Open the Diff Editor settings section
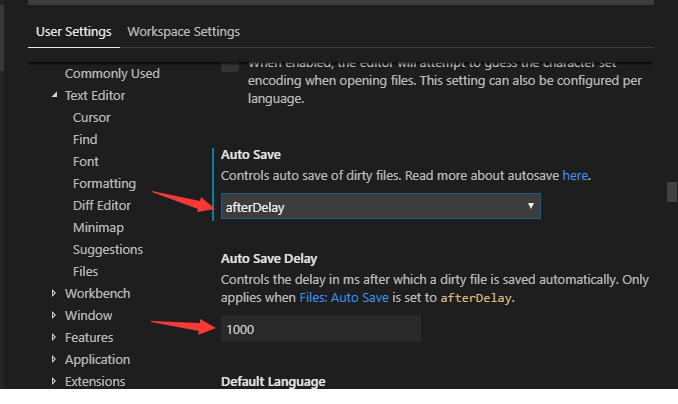This screenshot has height=404, width=678. 102,206
